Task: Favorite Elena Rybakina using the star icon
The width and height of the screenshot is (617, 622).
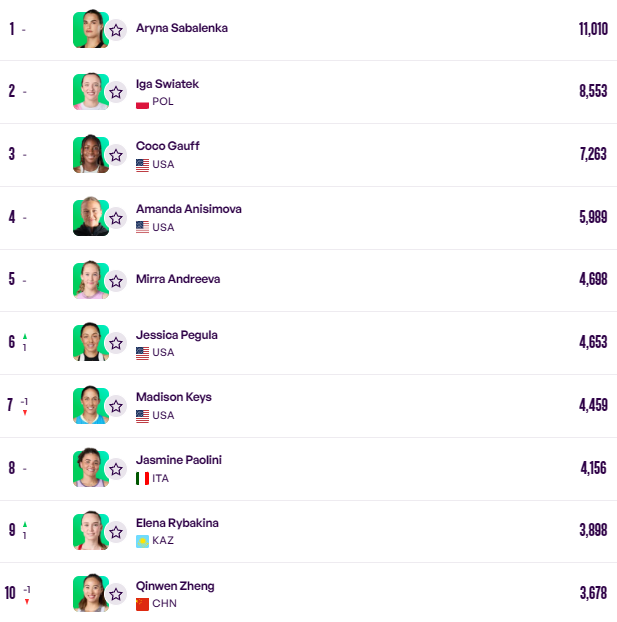Action: pyautogui.click(x=116, y=532)
